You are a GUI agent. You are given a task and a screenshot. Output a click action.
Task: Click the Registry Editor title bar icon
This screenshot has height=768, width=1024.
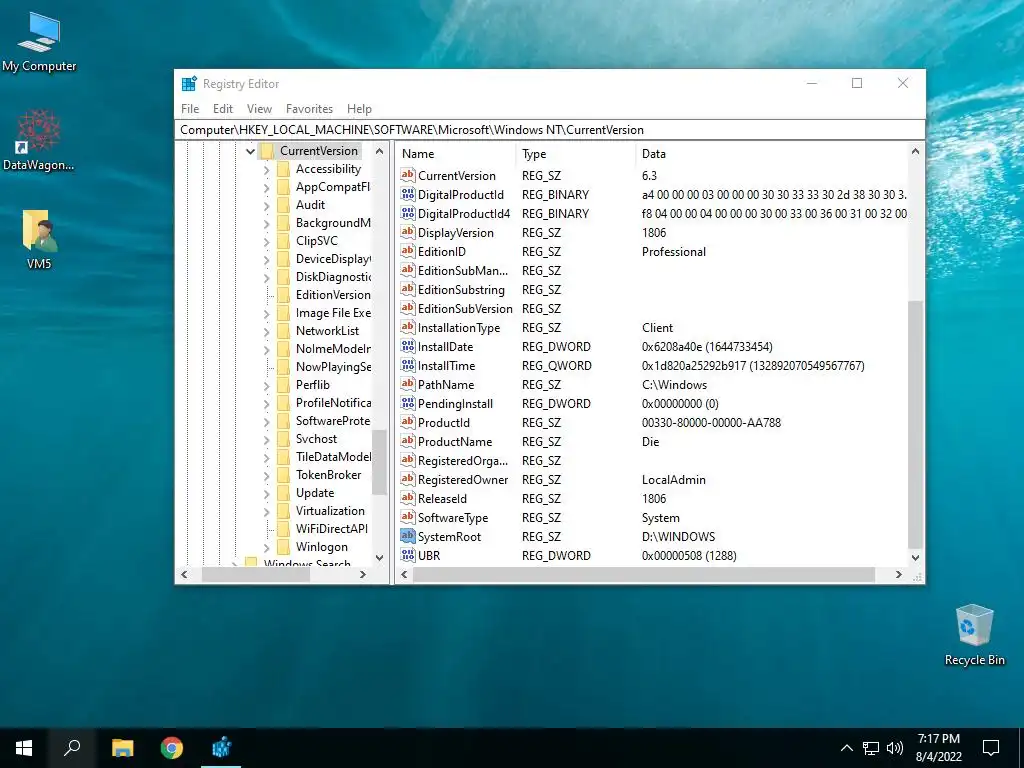189,84
